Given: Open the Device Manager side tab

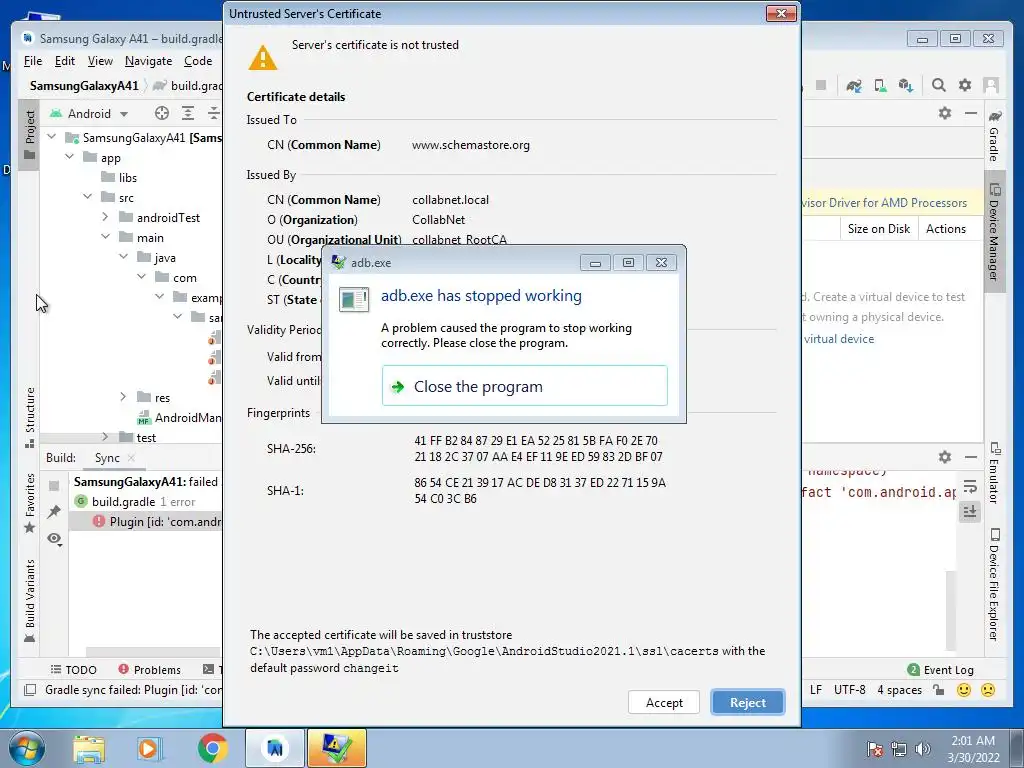Looking at the screenshot, I should (994, 232).
